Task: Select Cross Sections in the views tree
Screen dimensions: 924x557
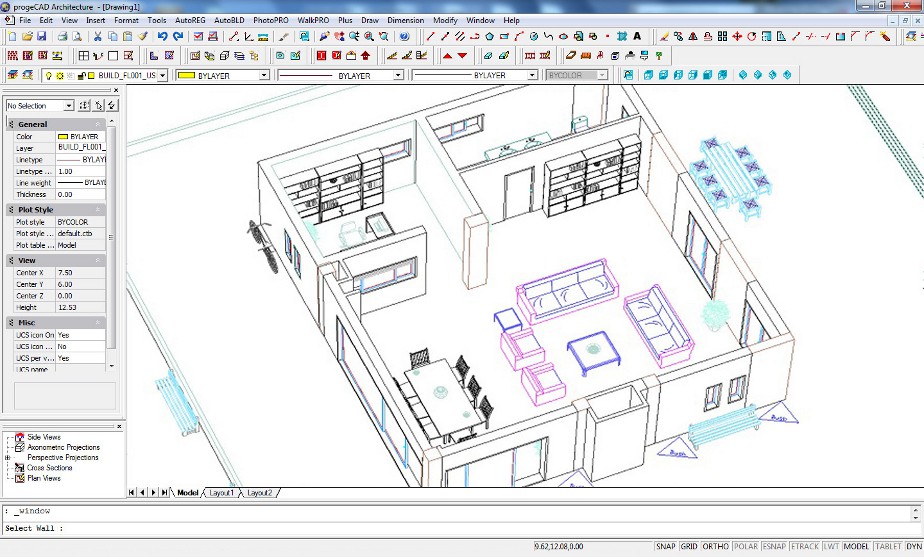Action: (49, 468)
